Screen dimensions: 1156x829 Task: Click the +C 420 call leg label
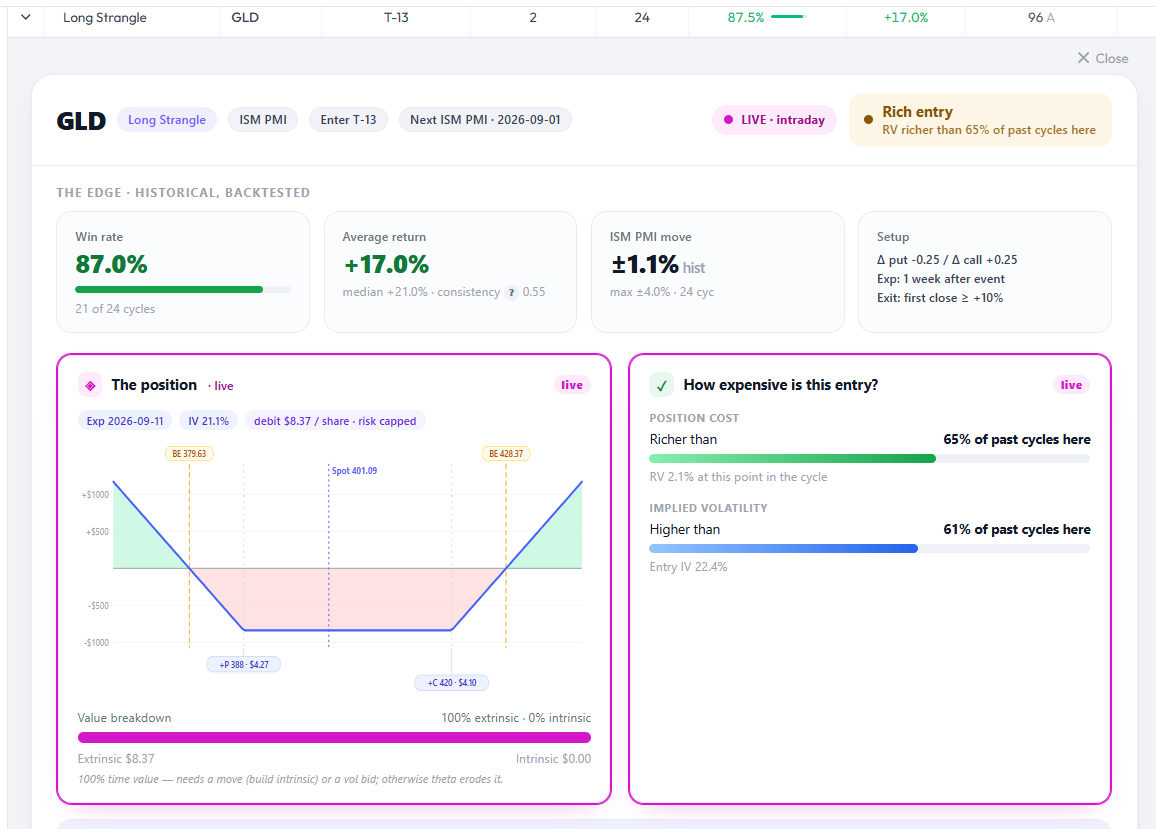coord(452,683)
